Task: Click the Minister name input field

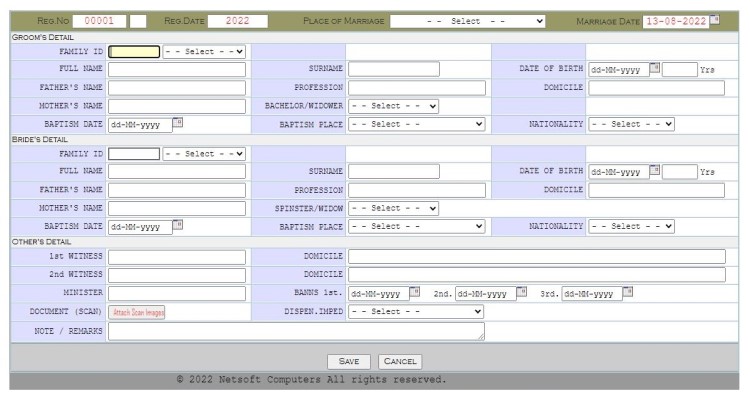Action: [x=177, y=294]
